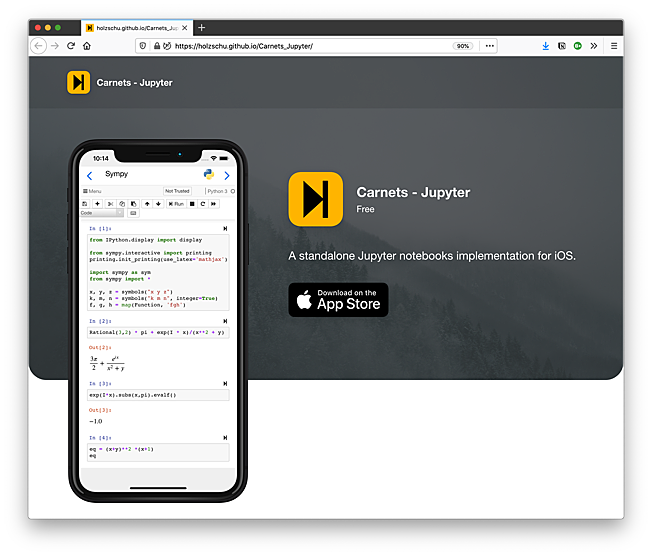Cut cell using scissors icon
This screenshot has width=652, height=556.
pyautogui.click(x=110, y=204)
